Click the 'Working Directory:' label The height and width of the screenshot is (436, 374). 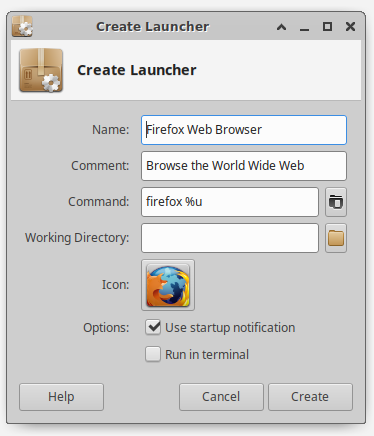point(77,238)
